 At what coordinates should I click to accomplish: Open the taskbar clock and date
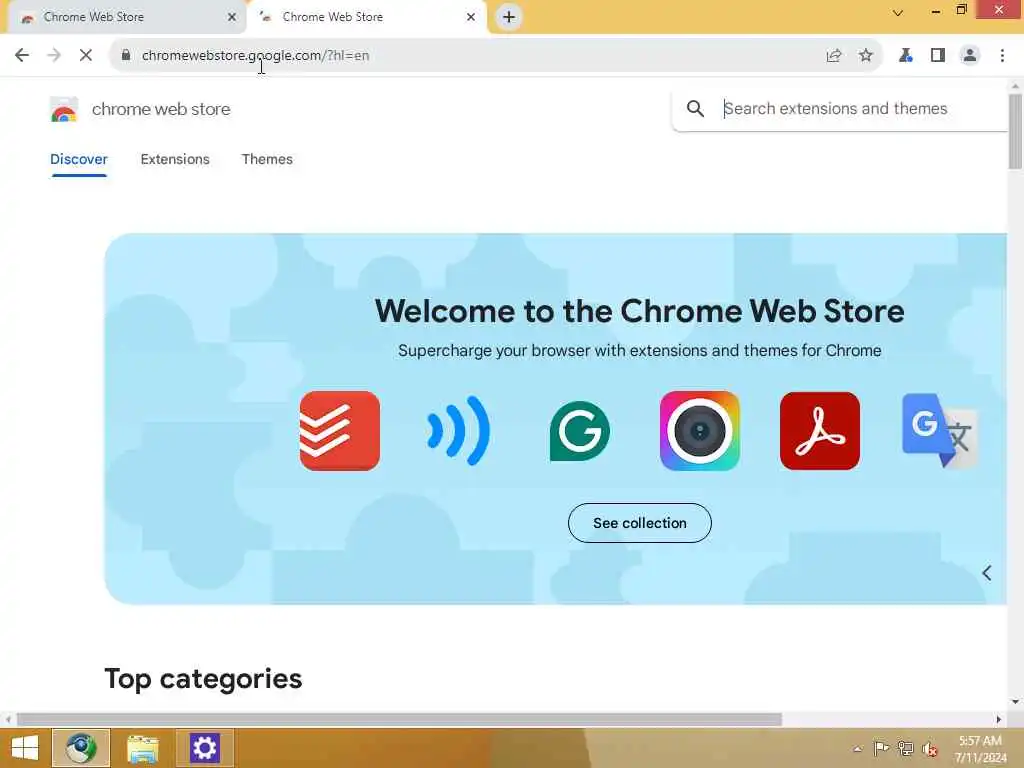pos(980,749)
